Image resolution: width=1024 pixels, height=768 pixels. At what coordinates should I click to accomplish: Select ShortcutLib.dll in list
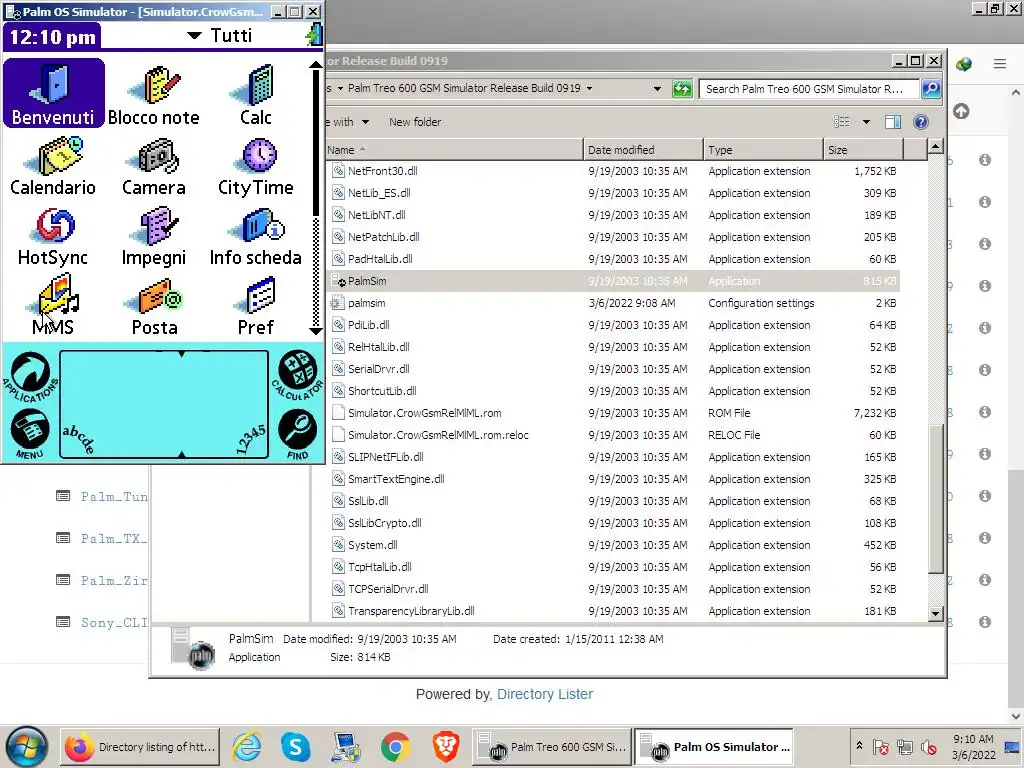click(613, 391)
